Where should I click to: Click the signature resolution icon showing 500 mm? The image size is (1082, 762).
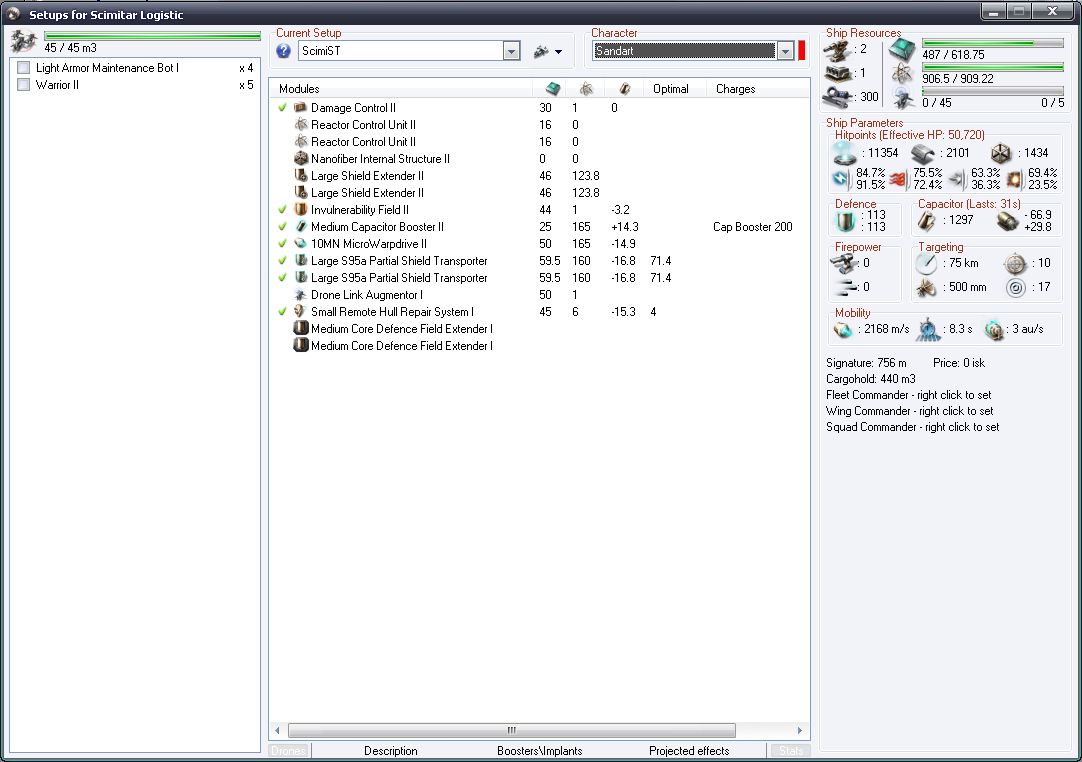point(926,287)
